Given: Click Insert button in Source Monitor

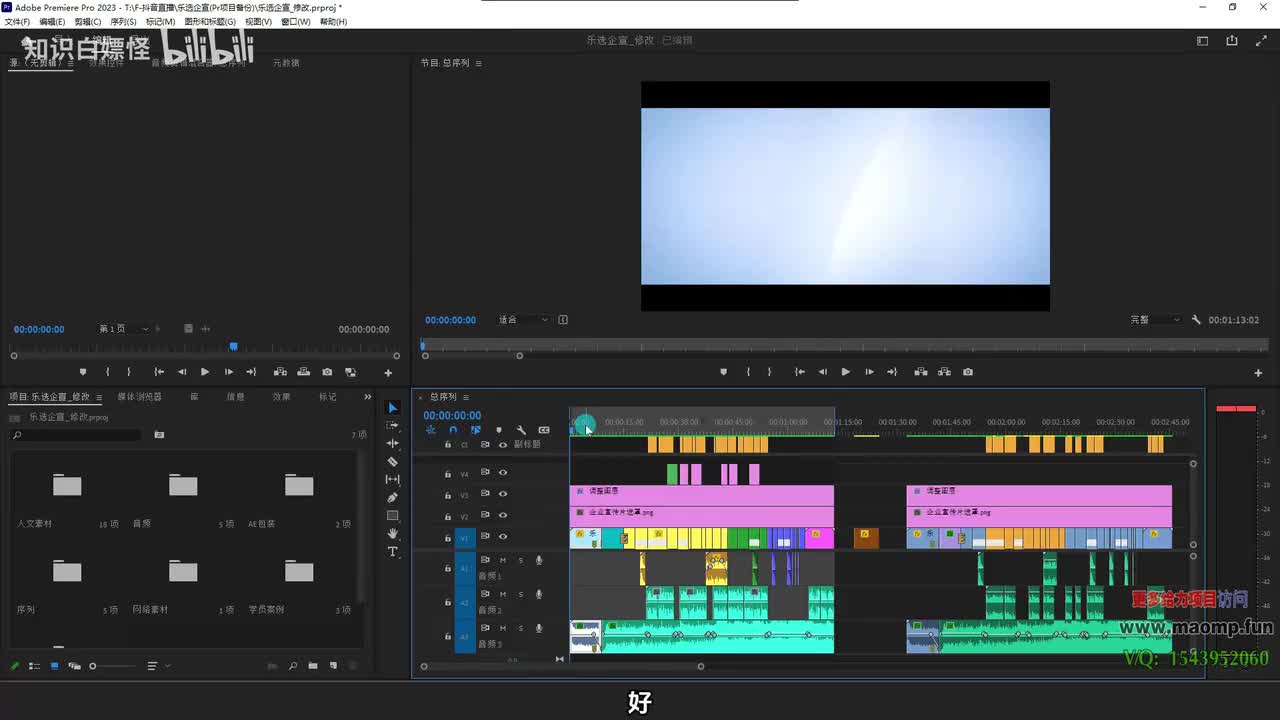Looking at the screenshot, I should 280,372.
